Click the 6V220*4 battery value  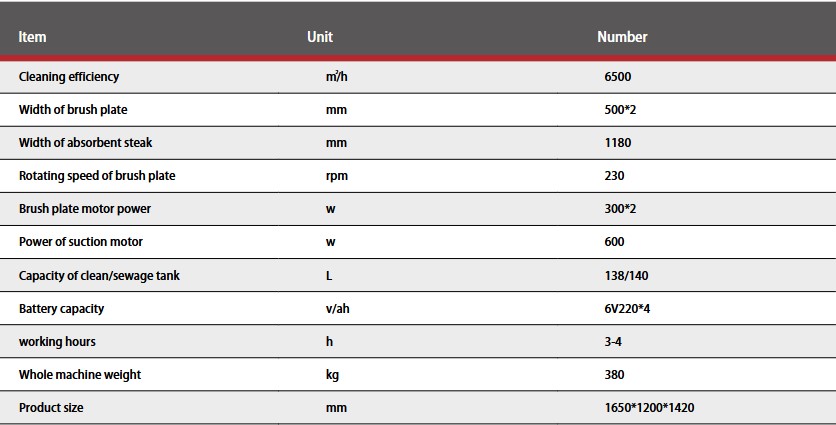click(x=627, y=309)
